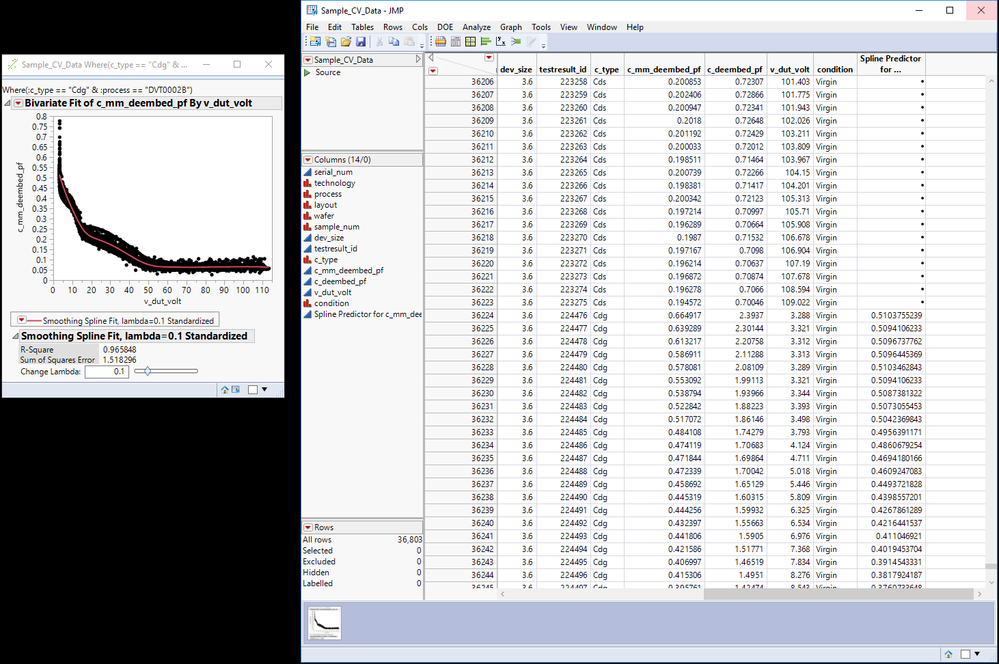
Task: Click the c_type nominal column icon
Action: (x=308, y=259)
